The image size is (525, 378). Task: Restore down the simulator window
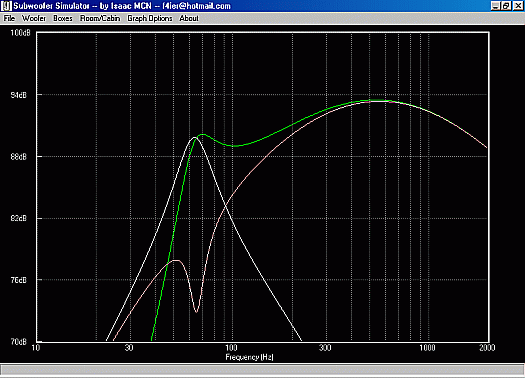point(506,6)
